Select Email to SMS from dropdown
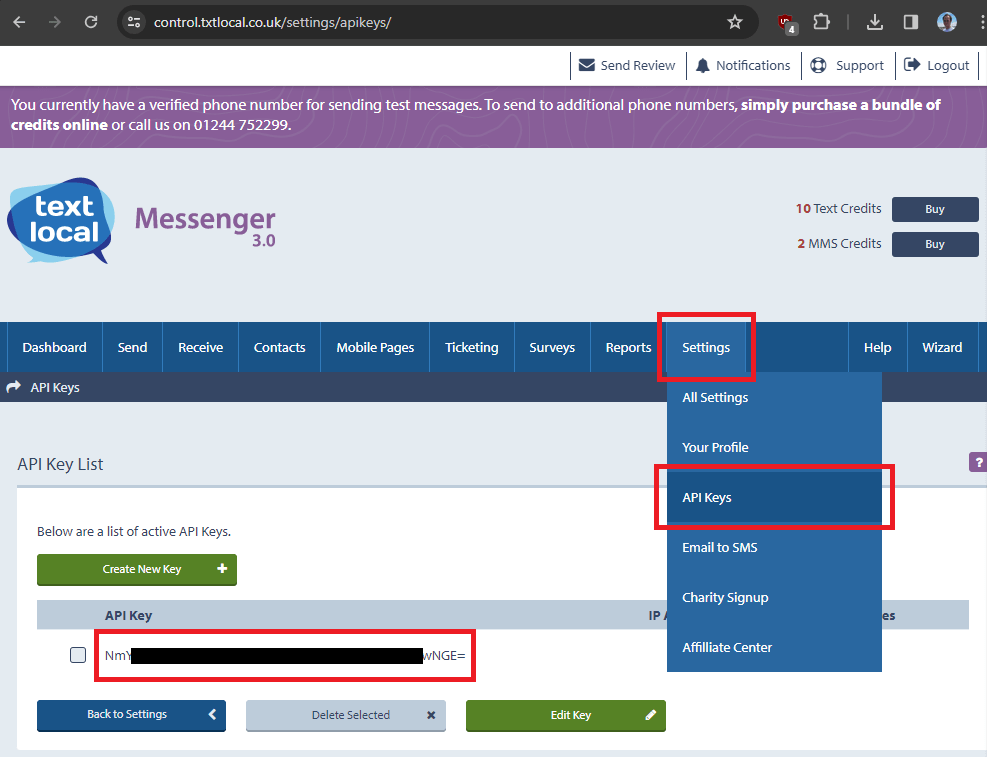 pyautogui.click(x=774, y=547)
